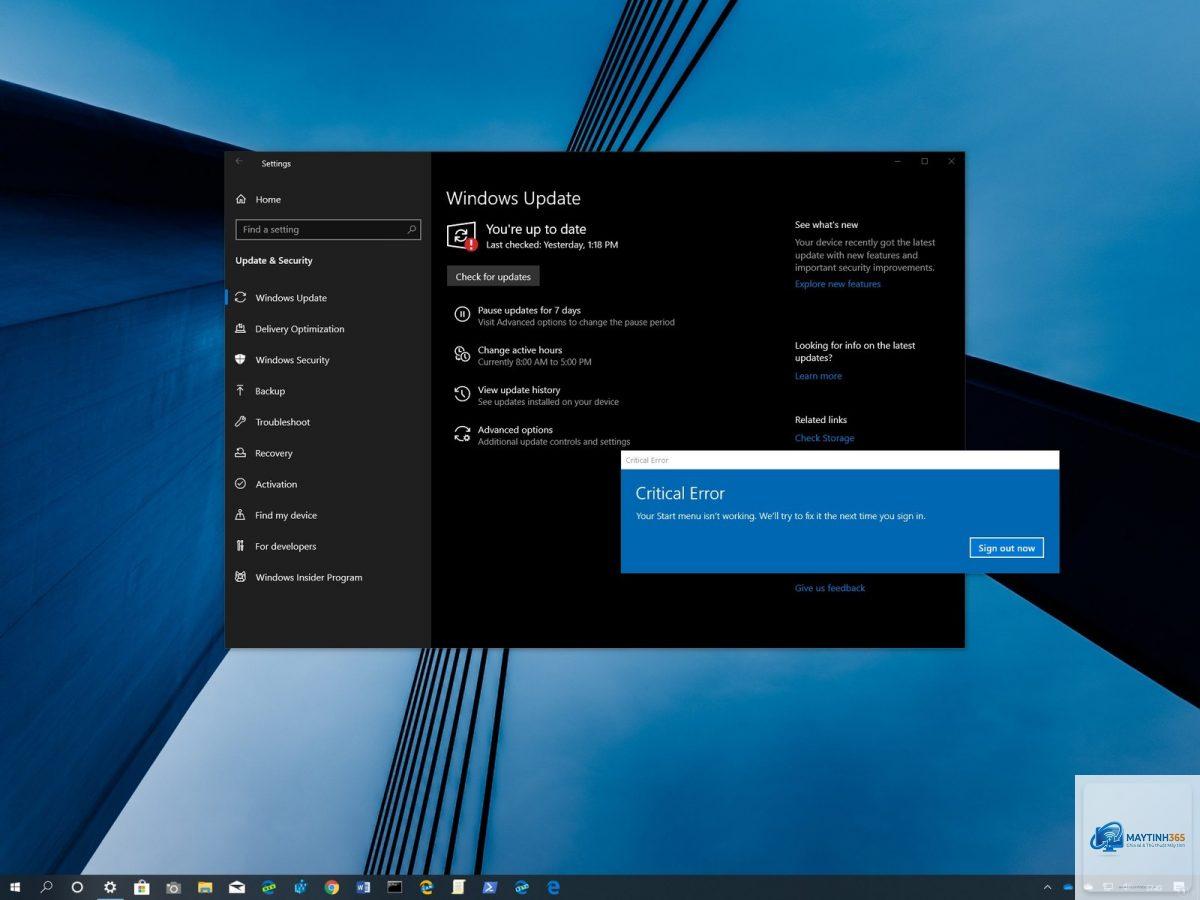This screenshot has width=1200, height=900.
Task: Click the Windows Update status icon with red alert
Action: pyautogui.click(x=461, y=237)
